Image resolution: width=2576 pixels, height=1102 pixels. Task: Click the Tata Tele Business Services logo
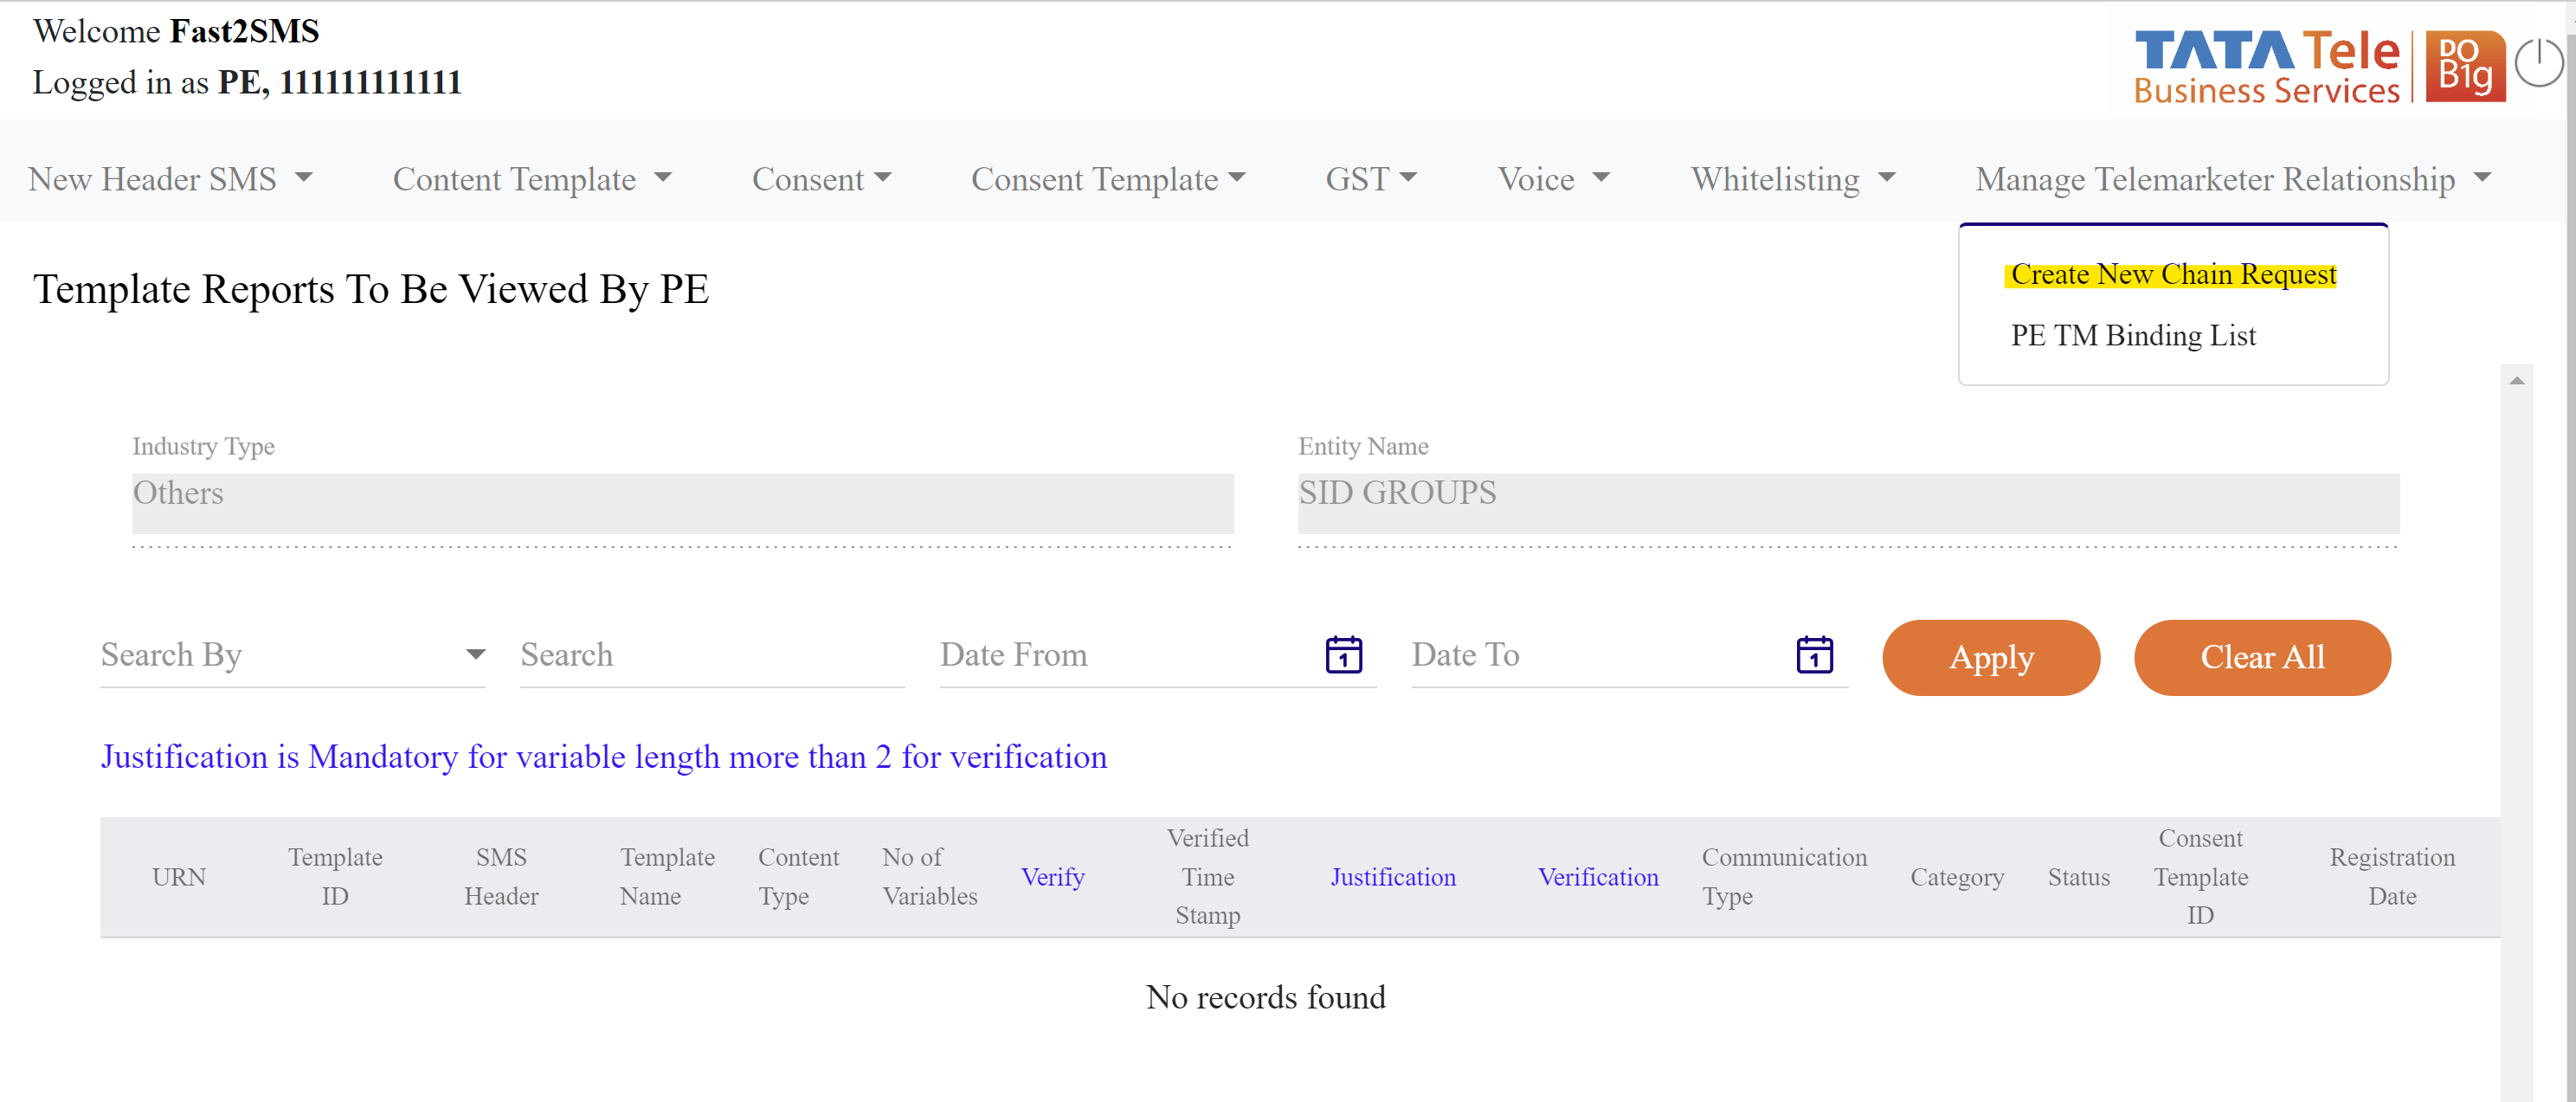click(2265, 66)
